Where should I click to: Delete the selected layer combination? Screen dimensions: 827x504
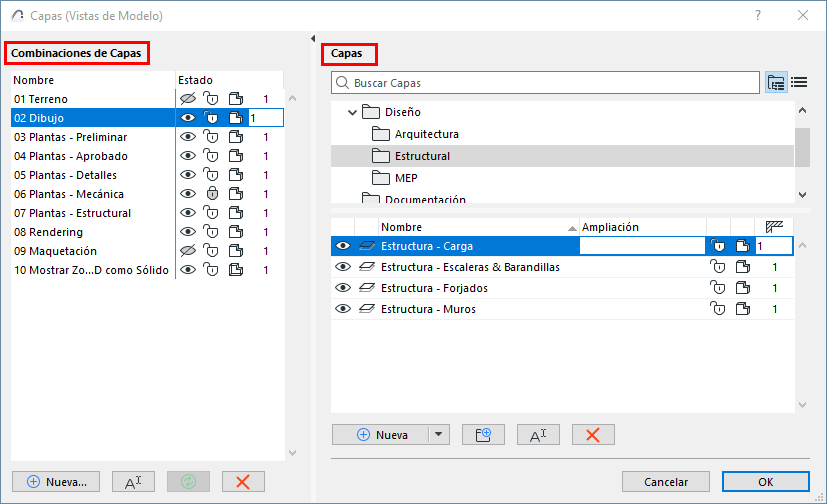click(x=243, y=481)
